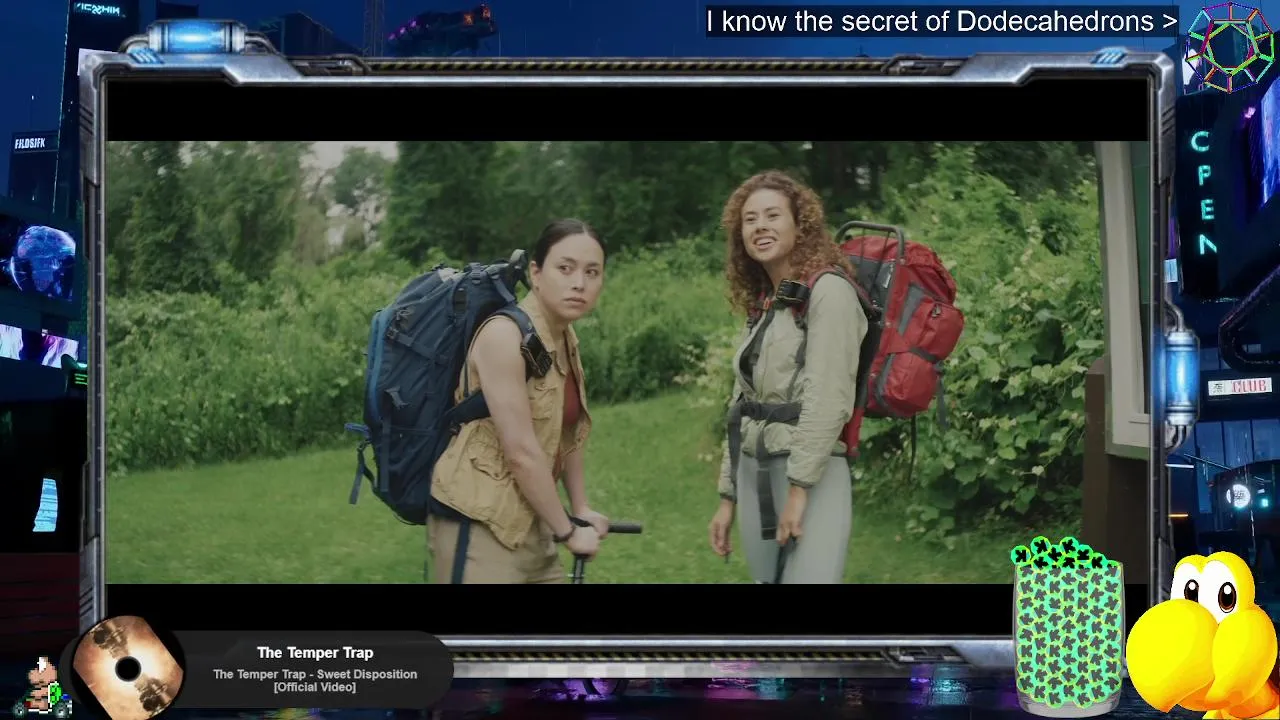The width and height of the screenshot is (1280, 720).
Task: Click the video frame with two hikers
Action: [628, 362]
